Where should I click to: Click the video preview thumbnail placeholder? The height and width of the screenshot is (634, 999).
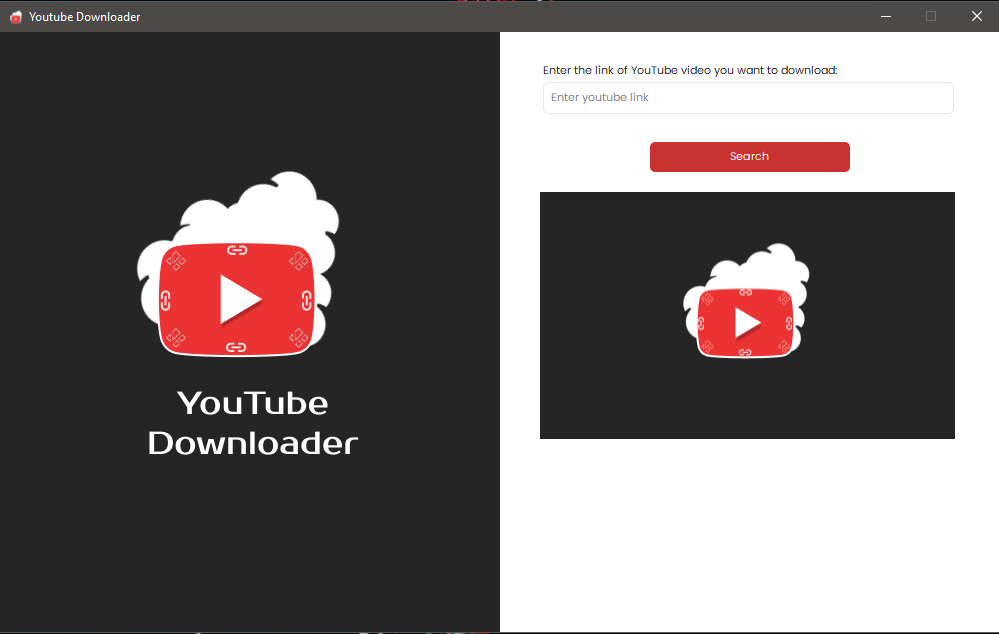[747, 315]
